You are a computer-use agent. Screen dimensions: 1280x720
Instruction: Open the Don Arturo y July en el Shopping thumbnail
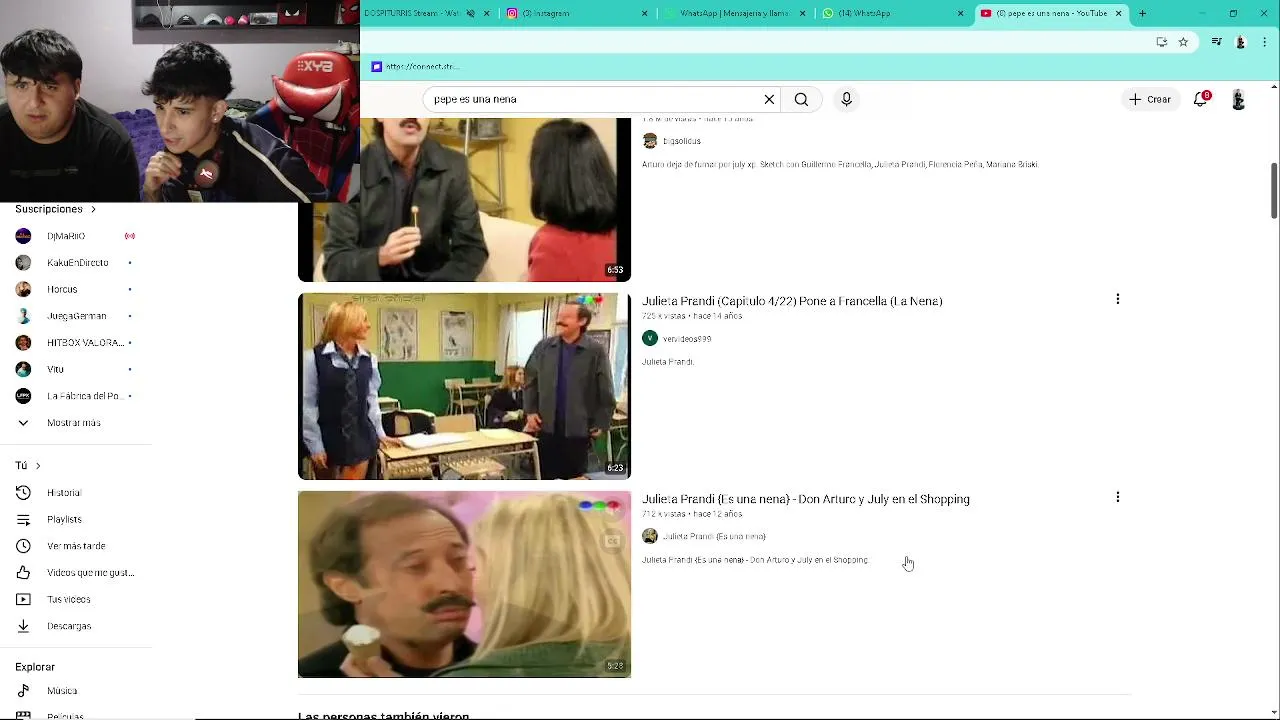(x=464, y=584)
